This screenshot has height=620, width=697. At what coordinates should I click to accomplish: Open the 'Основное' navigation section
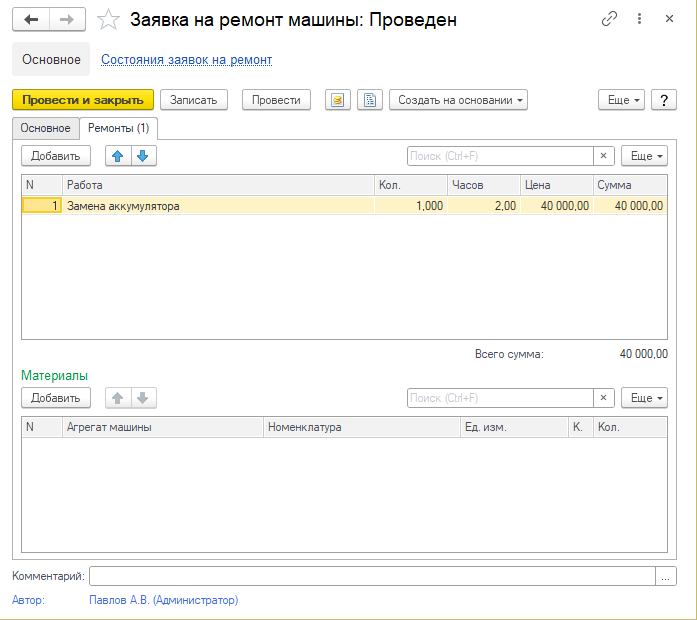pos(51,59)
